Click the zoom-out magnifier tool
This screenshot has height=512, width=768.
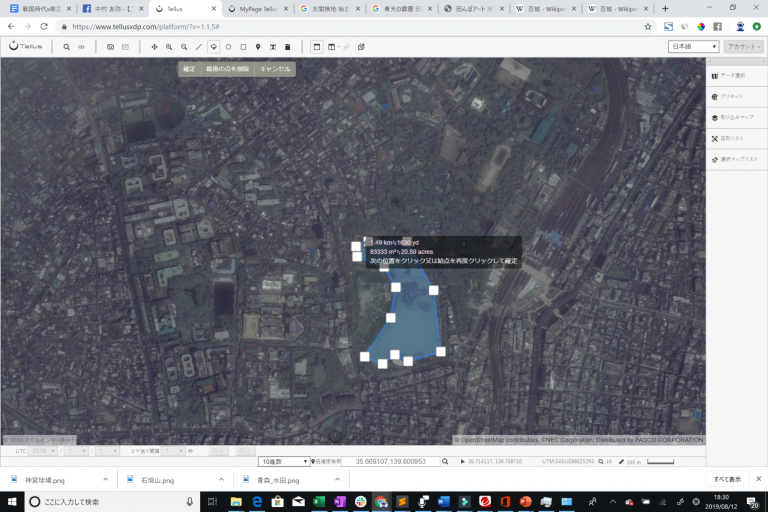tap(184, 47)
